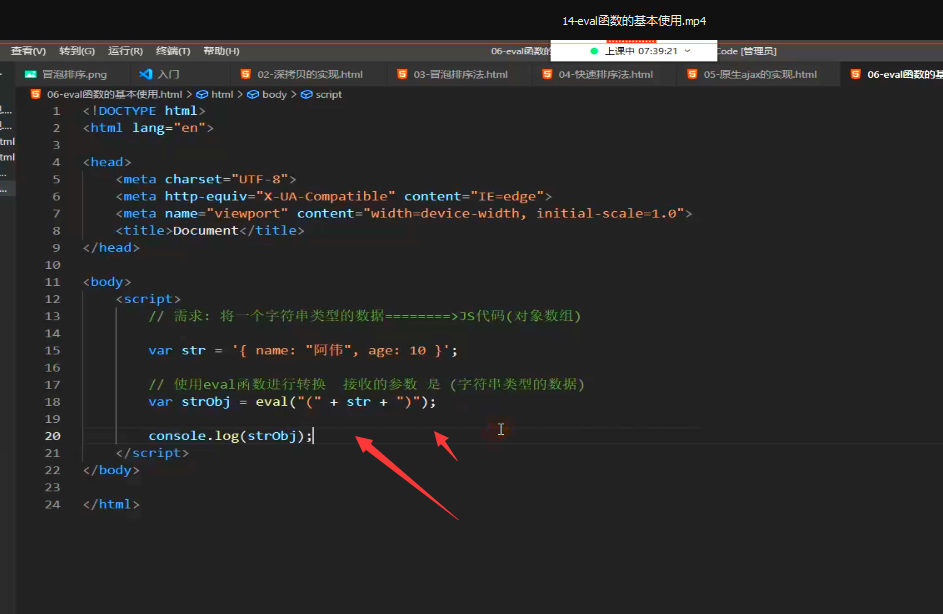Click the body breadcrumb symbol icon
The width and height of the screenshot is (943, 614).
coord(253,94)
